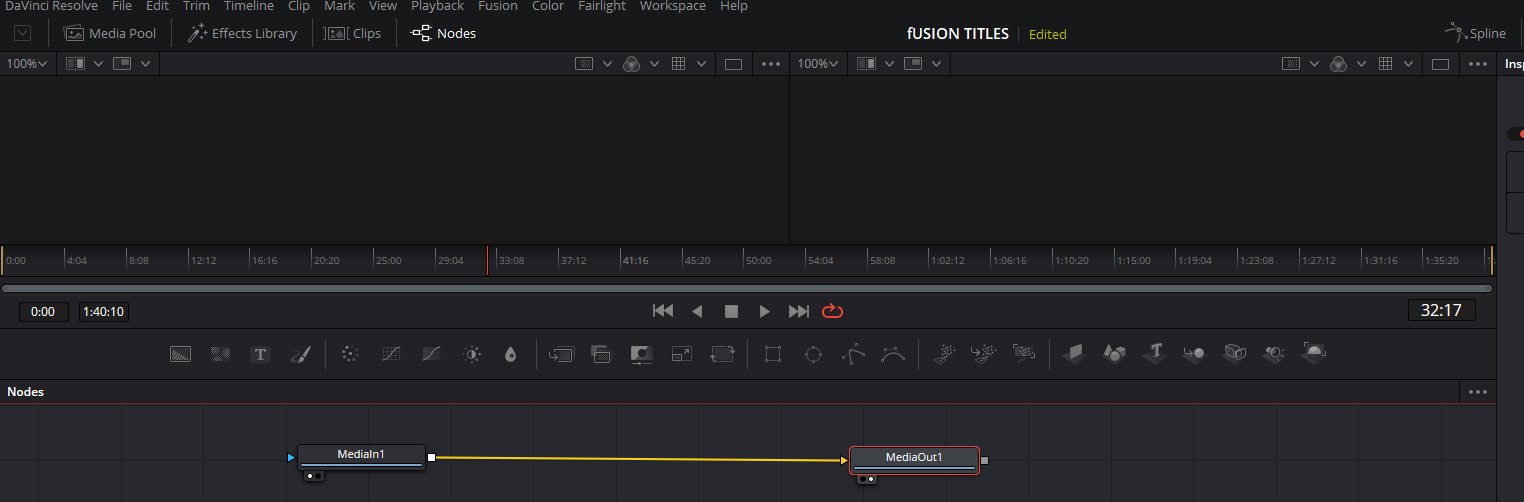The image size is (1524, 502).
Task: Add a Text+ node from the toolbar
Action: pyautogui.click(x=261, y=354)
